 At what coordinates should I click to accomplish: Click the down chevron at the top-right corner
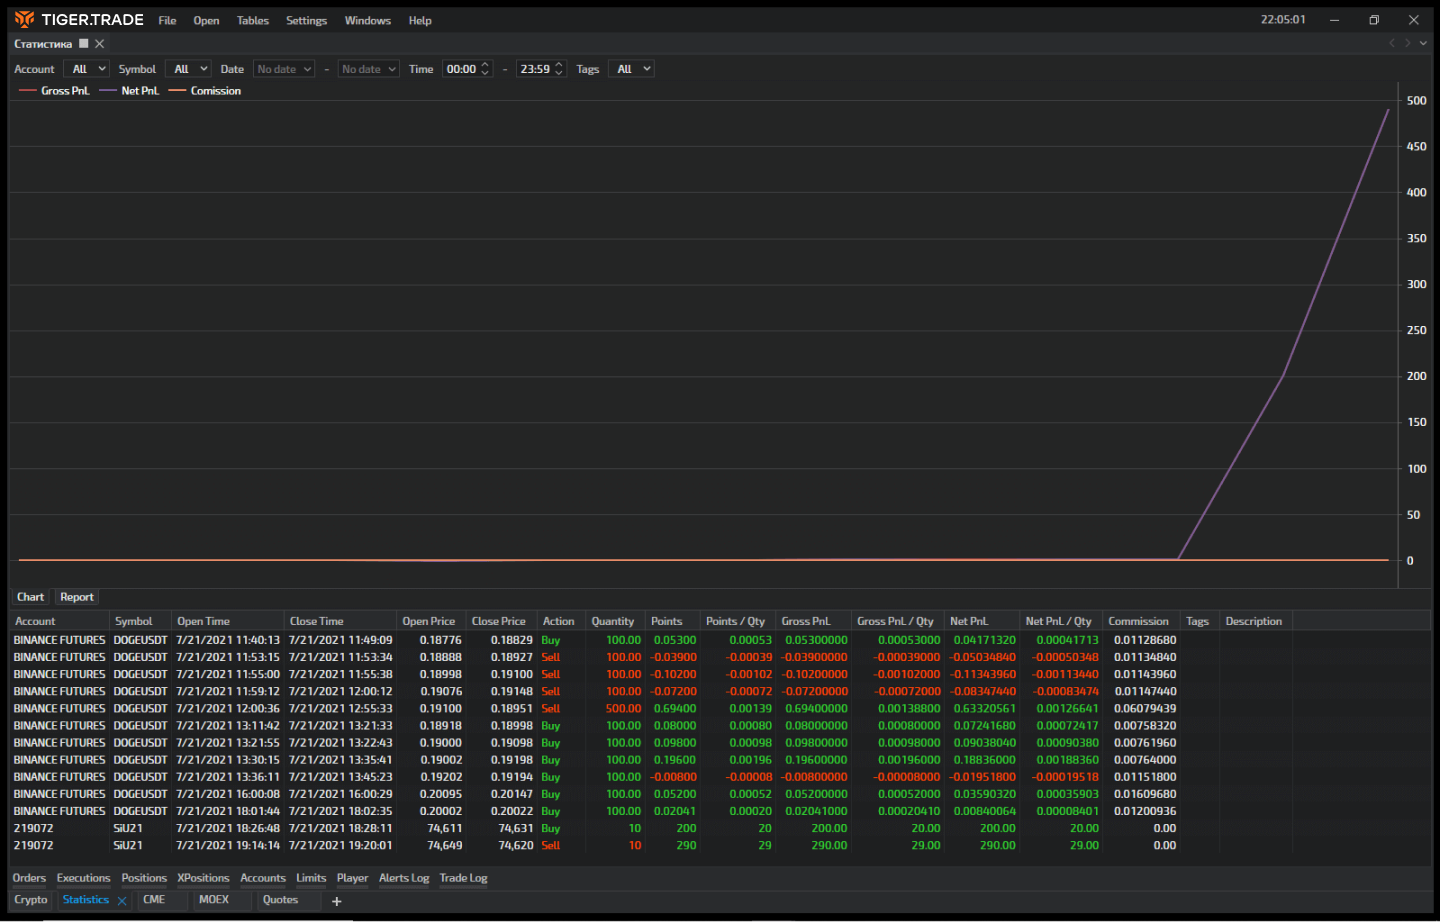coord(1421,43)
